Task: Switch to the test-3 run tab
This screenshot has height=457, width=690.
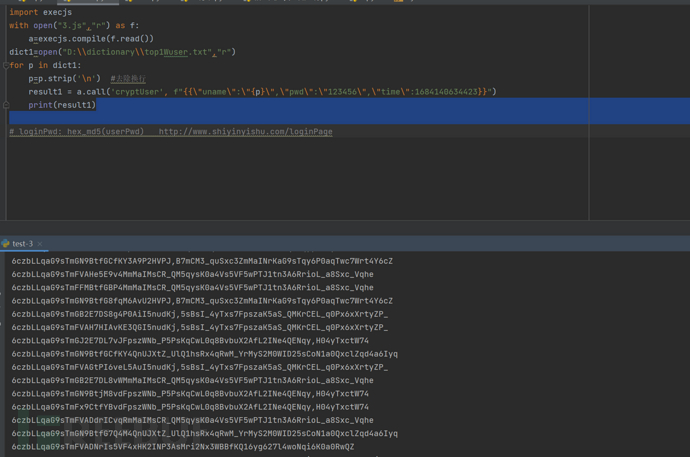Action: click(x=22, y=243)
